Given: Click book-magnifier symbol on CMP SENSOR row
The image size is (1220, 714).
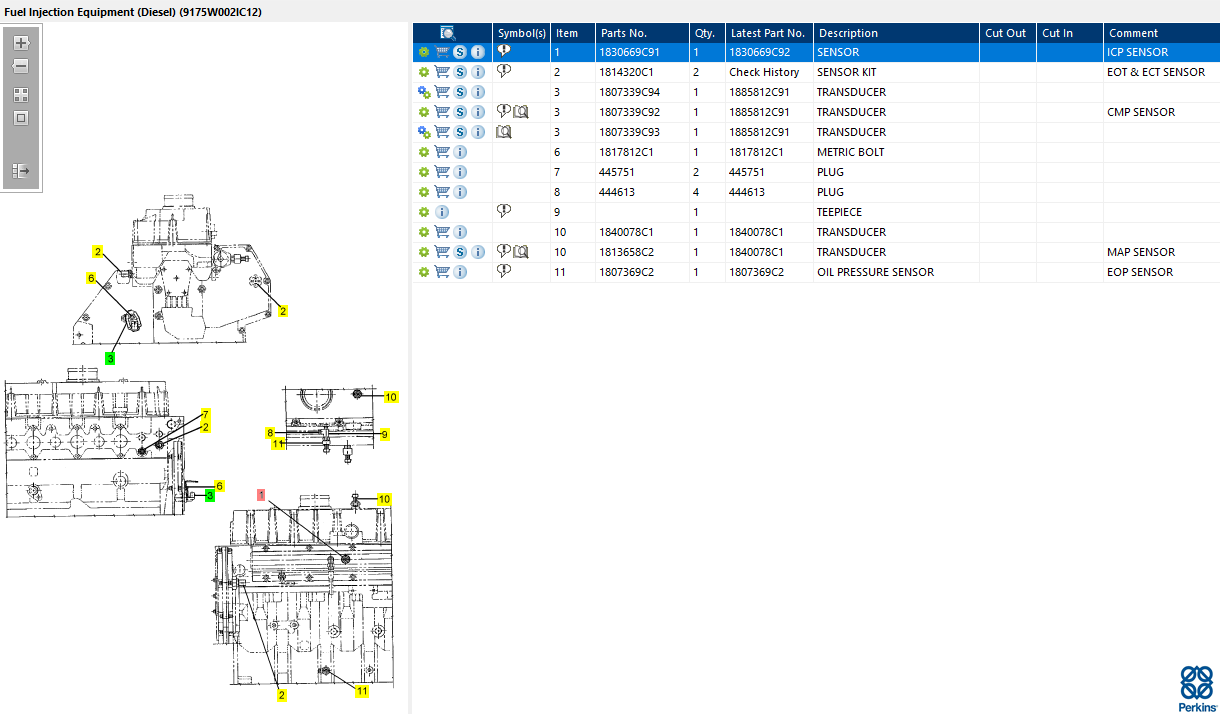Looking at the screenshot, I should coord(520,112).
